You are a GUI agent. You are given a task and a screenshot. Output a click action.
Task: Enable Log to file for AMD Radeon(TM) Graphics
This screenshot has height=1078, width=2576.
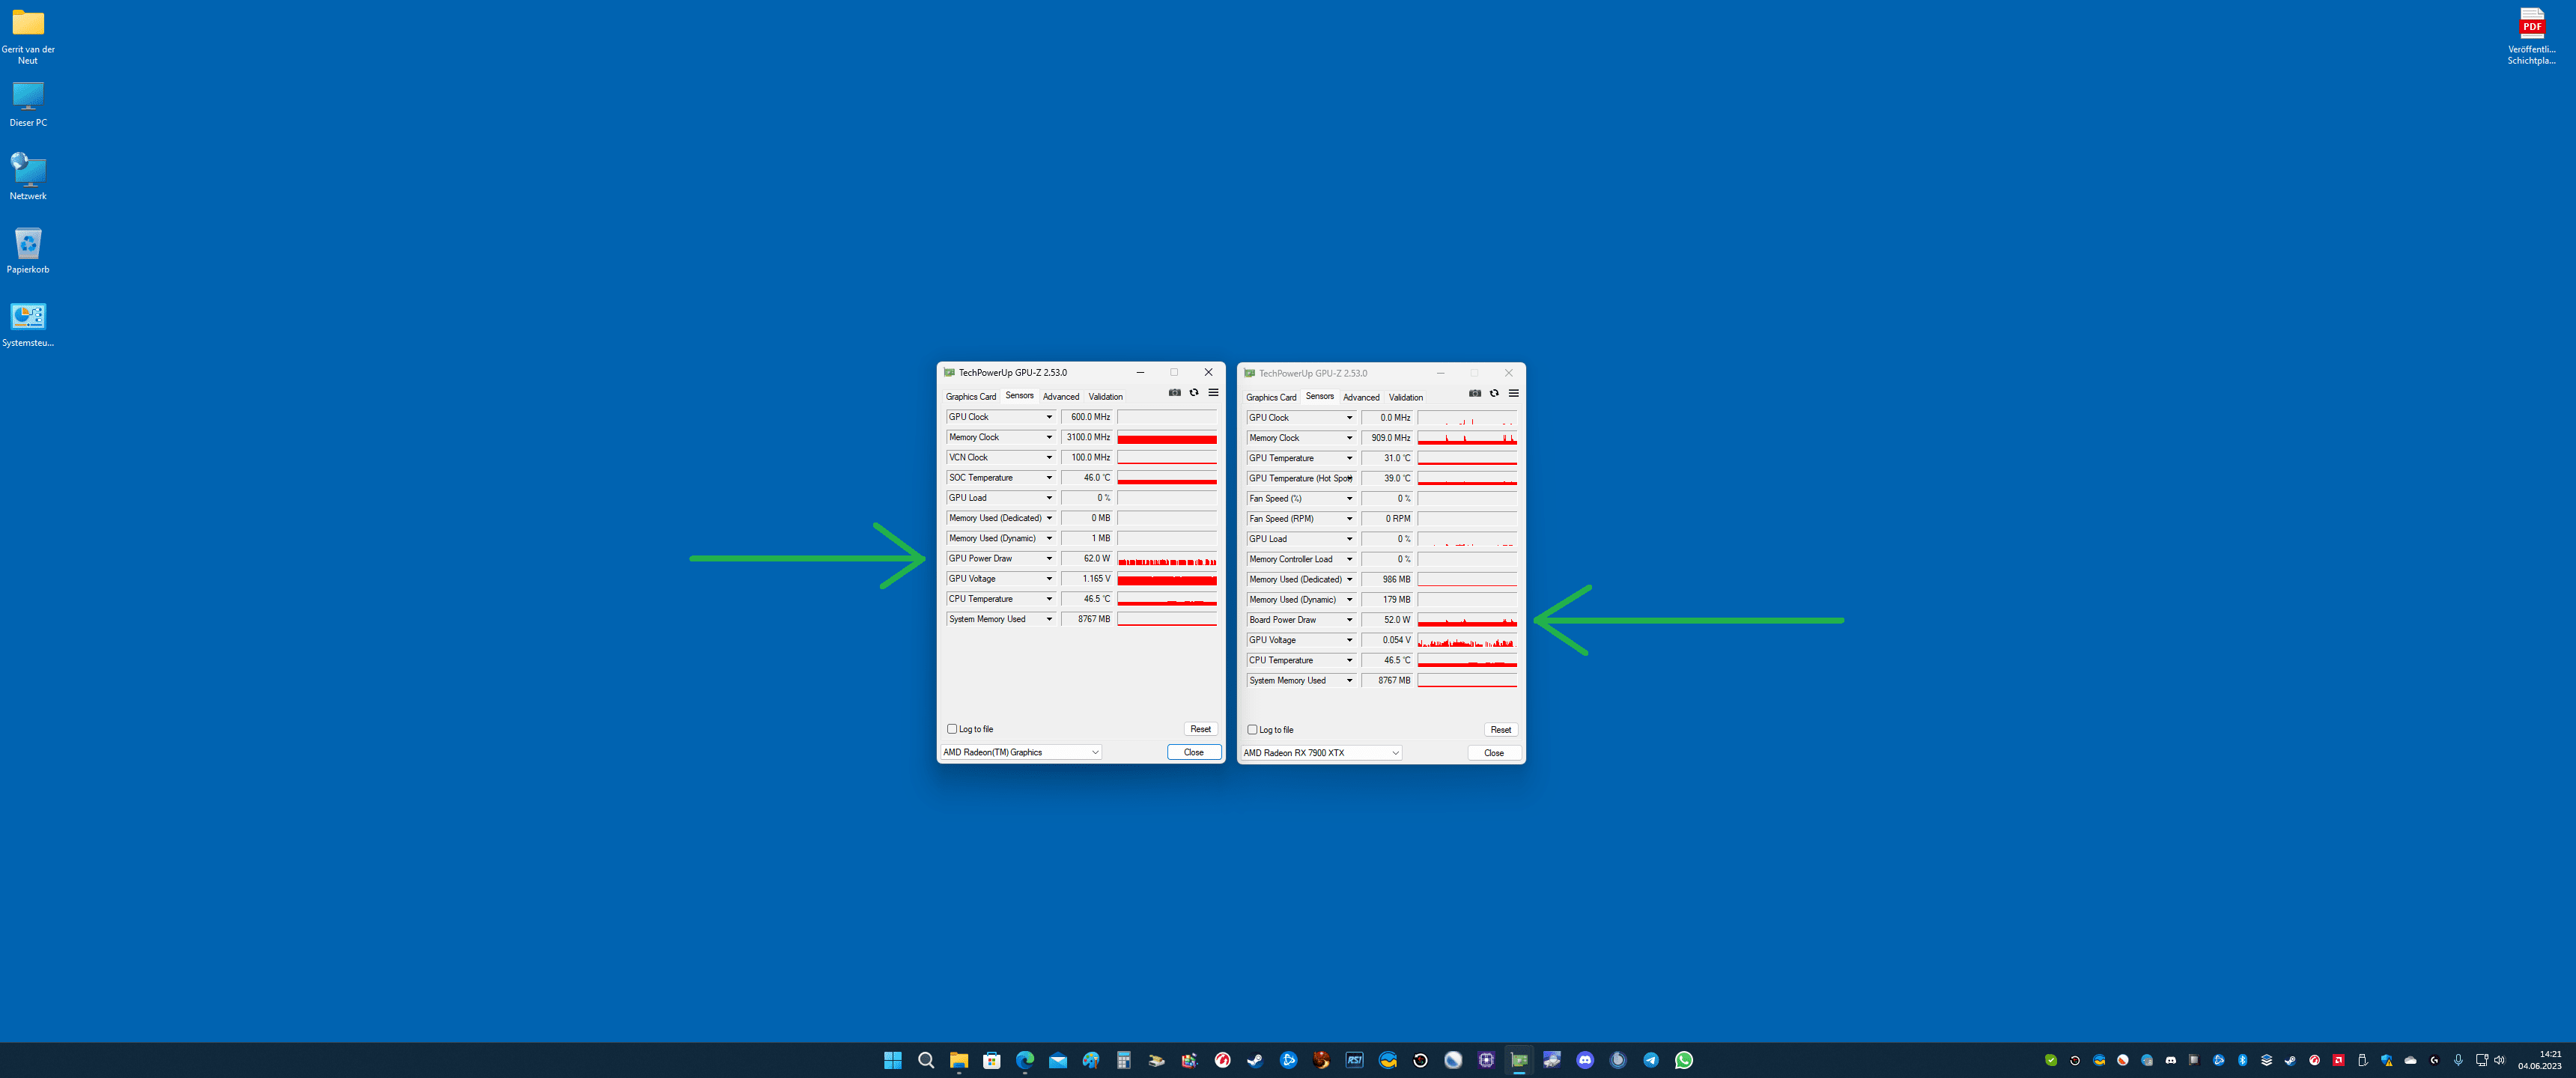click(x=952, y=729)
